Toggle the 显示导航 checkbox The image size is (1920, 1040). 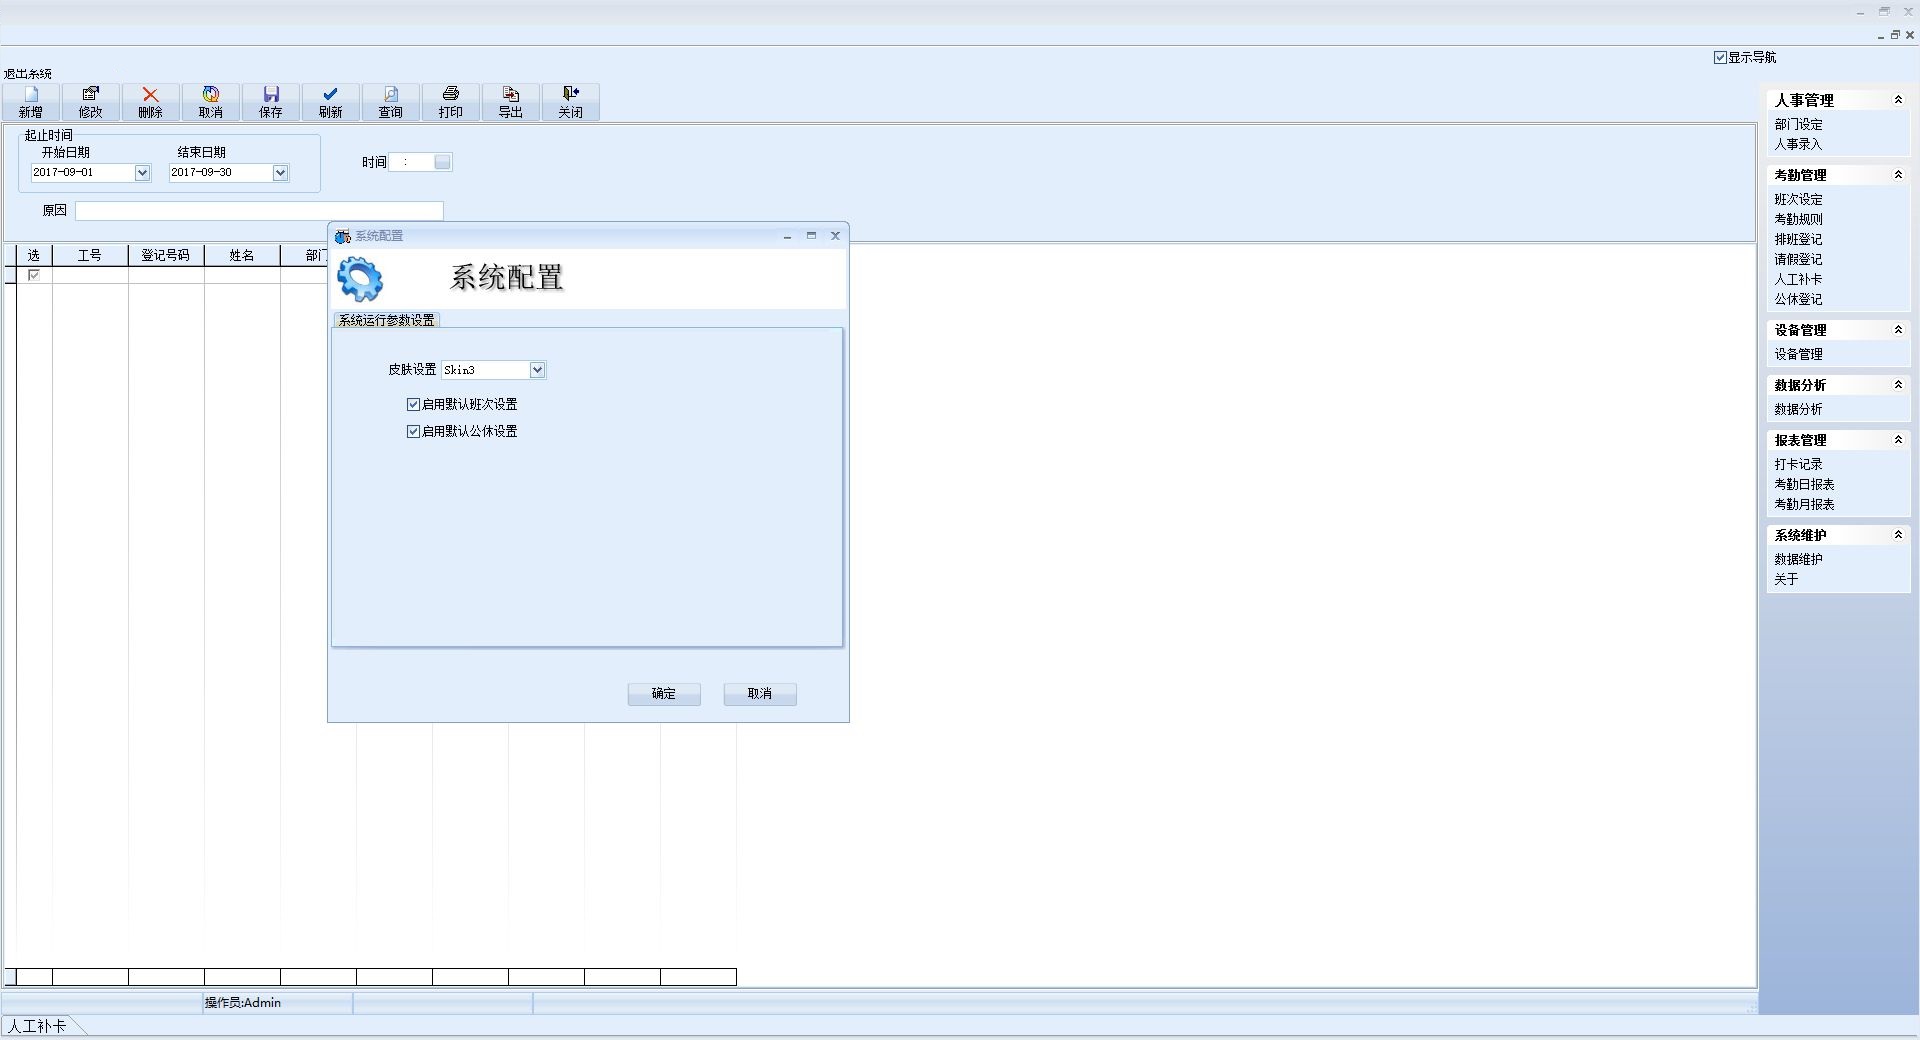[1720, 57]
